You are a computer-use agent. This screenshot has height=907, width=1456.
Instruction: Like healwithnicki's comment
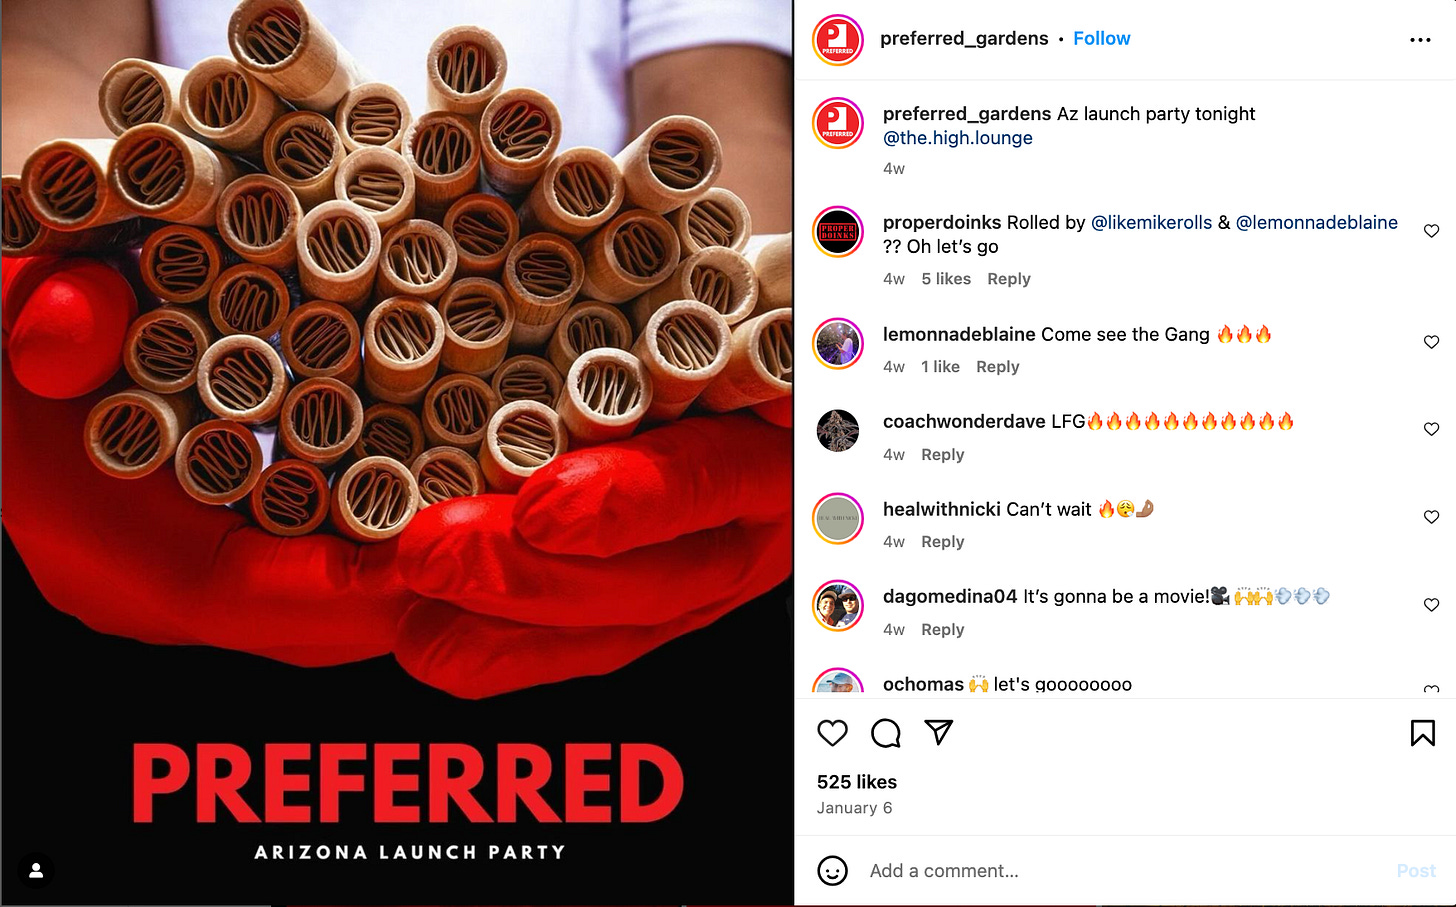1431,517
